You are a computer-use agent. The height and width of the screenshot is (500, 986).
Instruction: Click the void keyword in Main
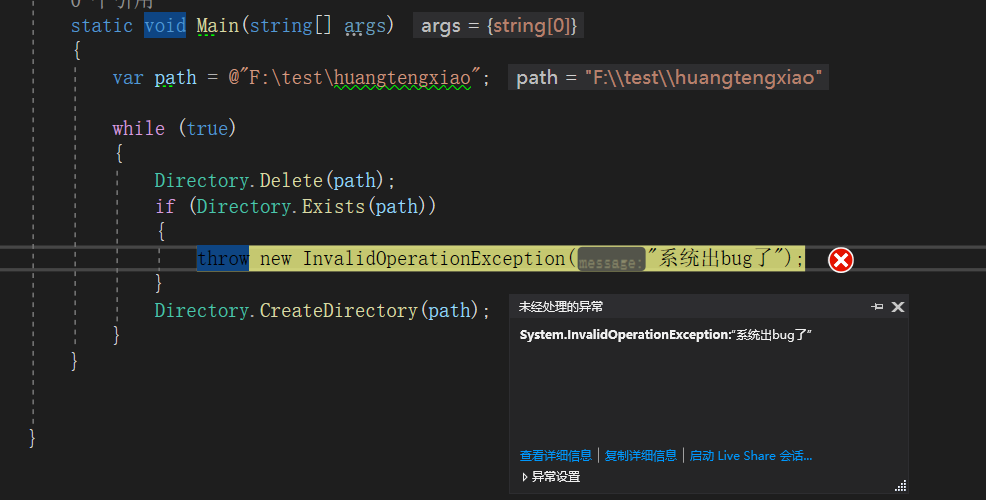(164, 25)
